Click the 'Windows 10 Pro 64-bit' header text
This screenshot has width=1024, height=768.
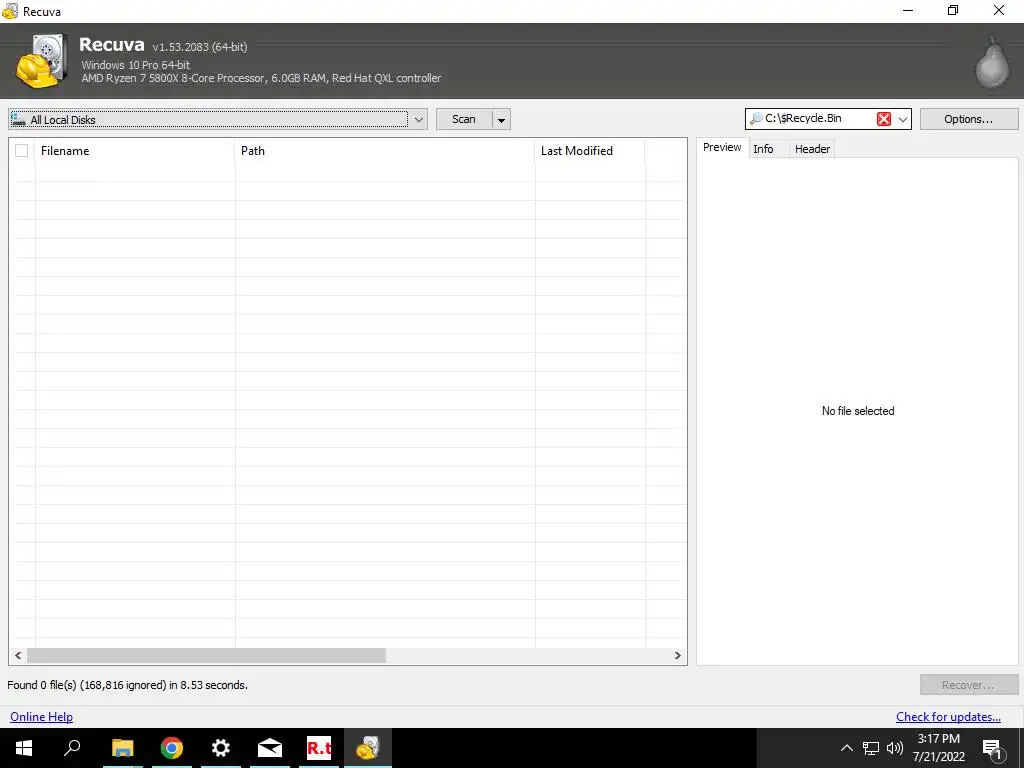pyautogui.click(x=136, y=65)
